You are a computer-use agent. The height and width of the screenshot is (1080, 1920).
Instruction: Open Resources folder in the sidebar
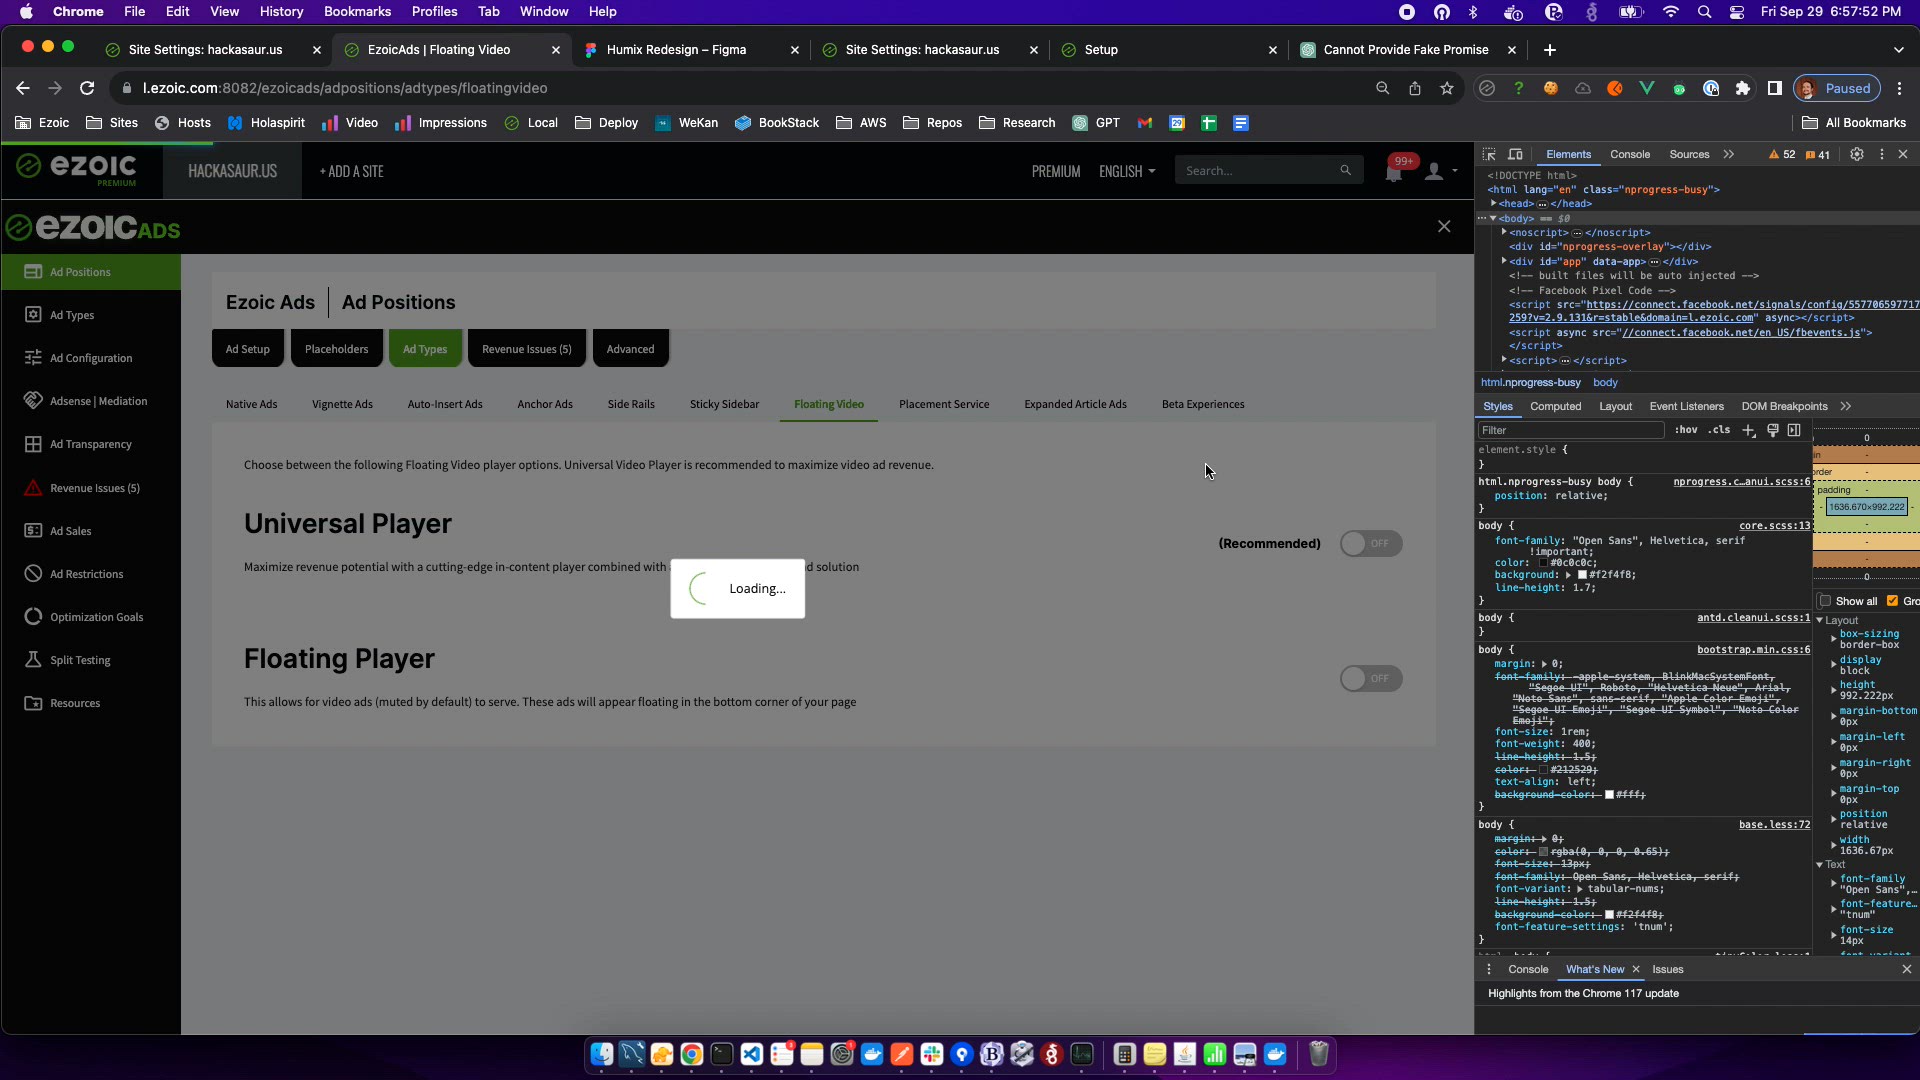tap(75, 703)
